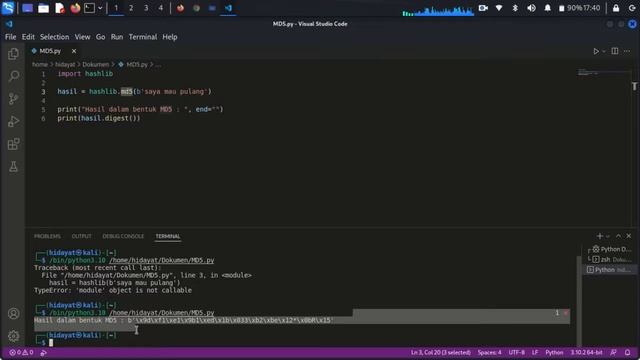This screenshot has height=360, width=640.
Task: Click the terminal panel scrollbar
Action: tap(578, 300)
